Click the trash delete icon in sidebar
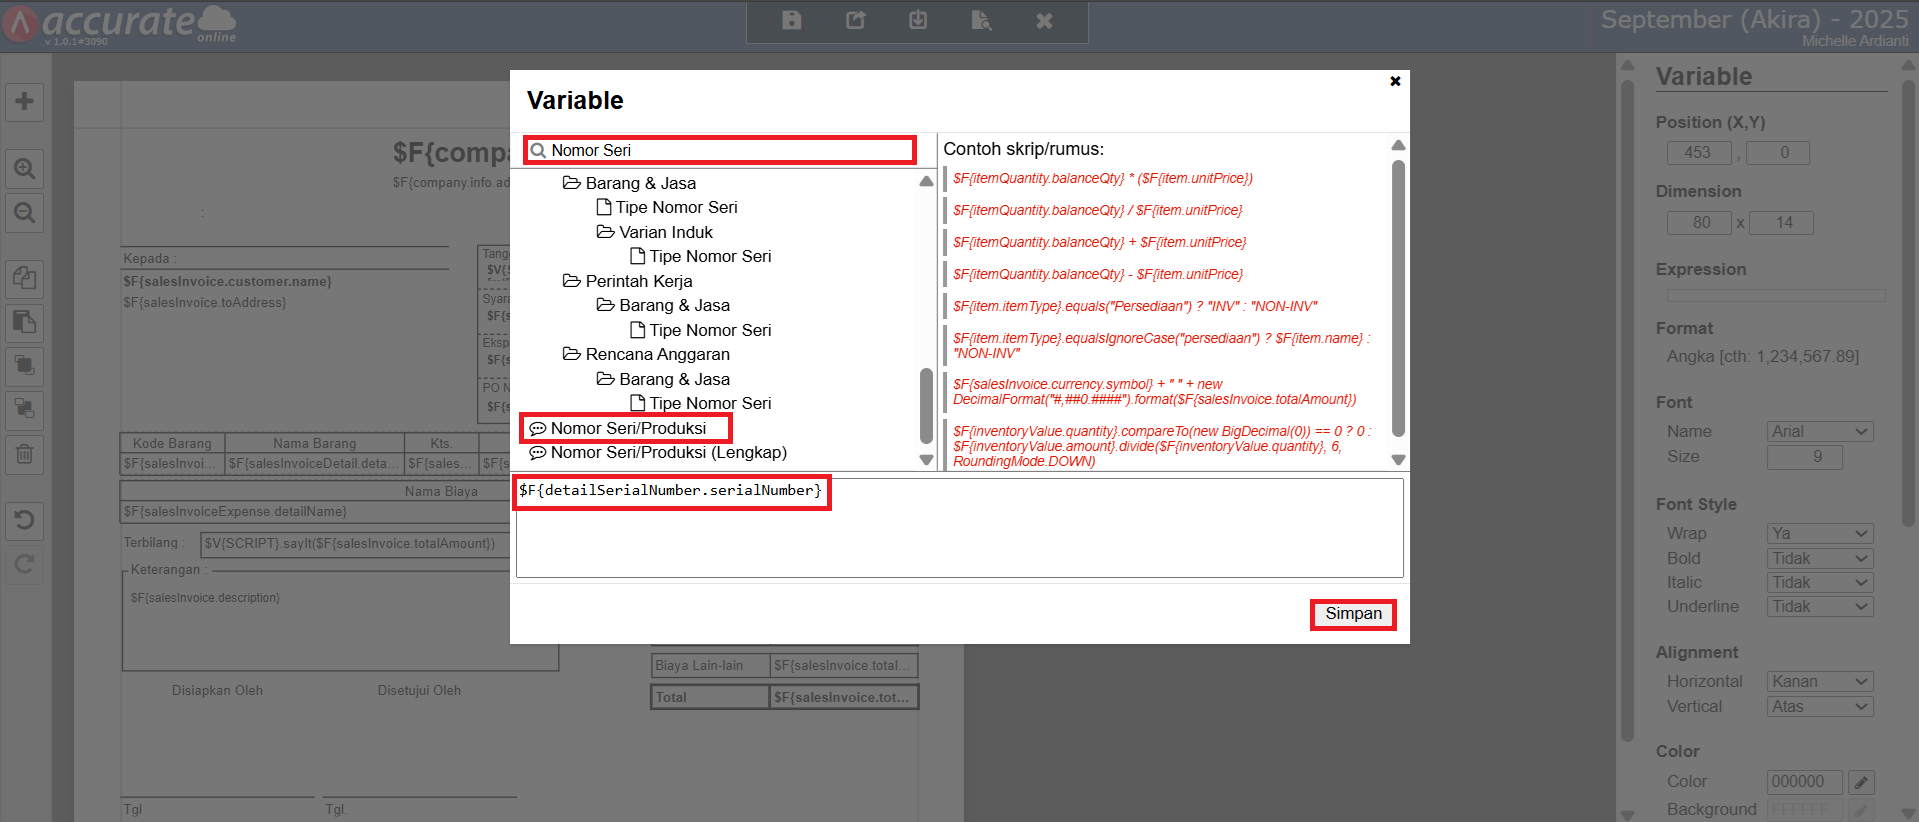This screenshot has height=822, width=1919. tap(25, 454)
